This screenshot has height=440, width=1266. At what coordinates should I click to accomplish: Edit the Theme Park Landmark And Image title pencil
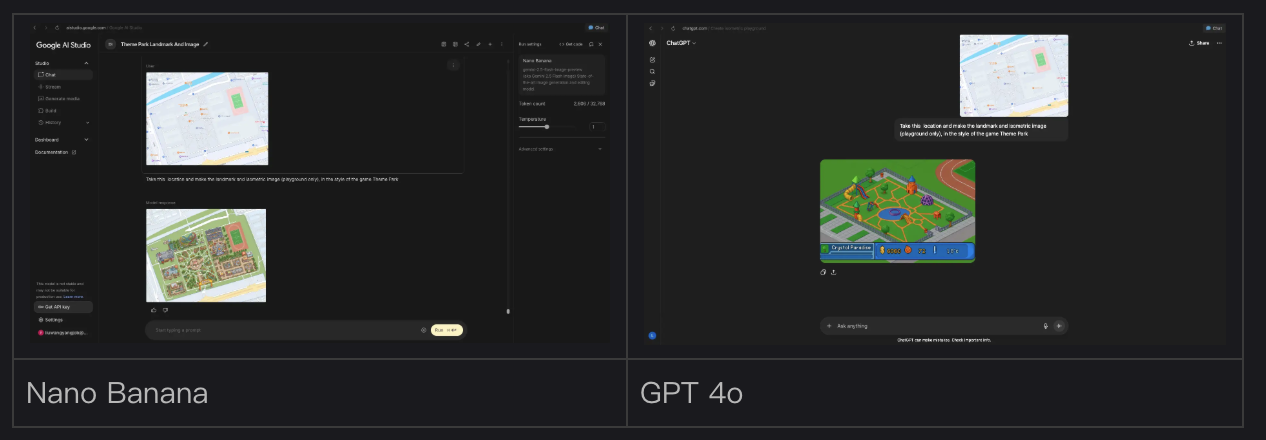[x=206, y=44]
